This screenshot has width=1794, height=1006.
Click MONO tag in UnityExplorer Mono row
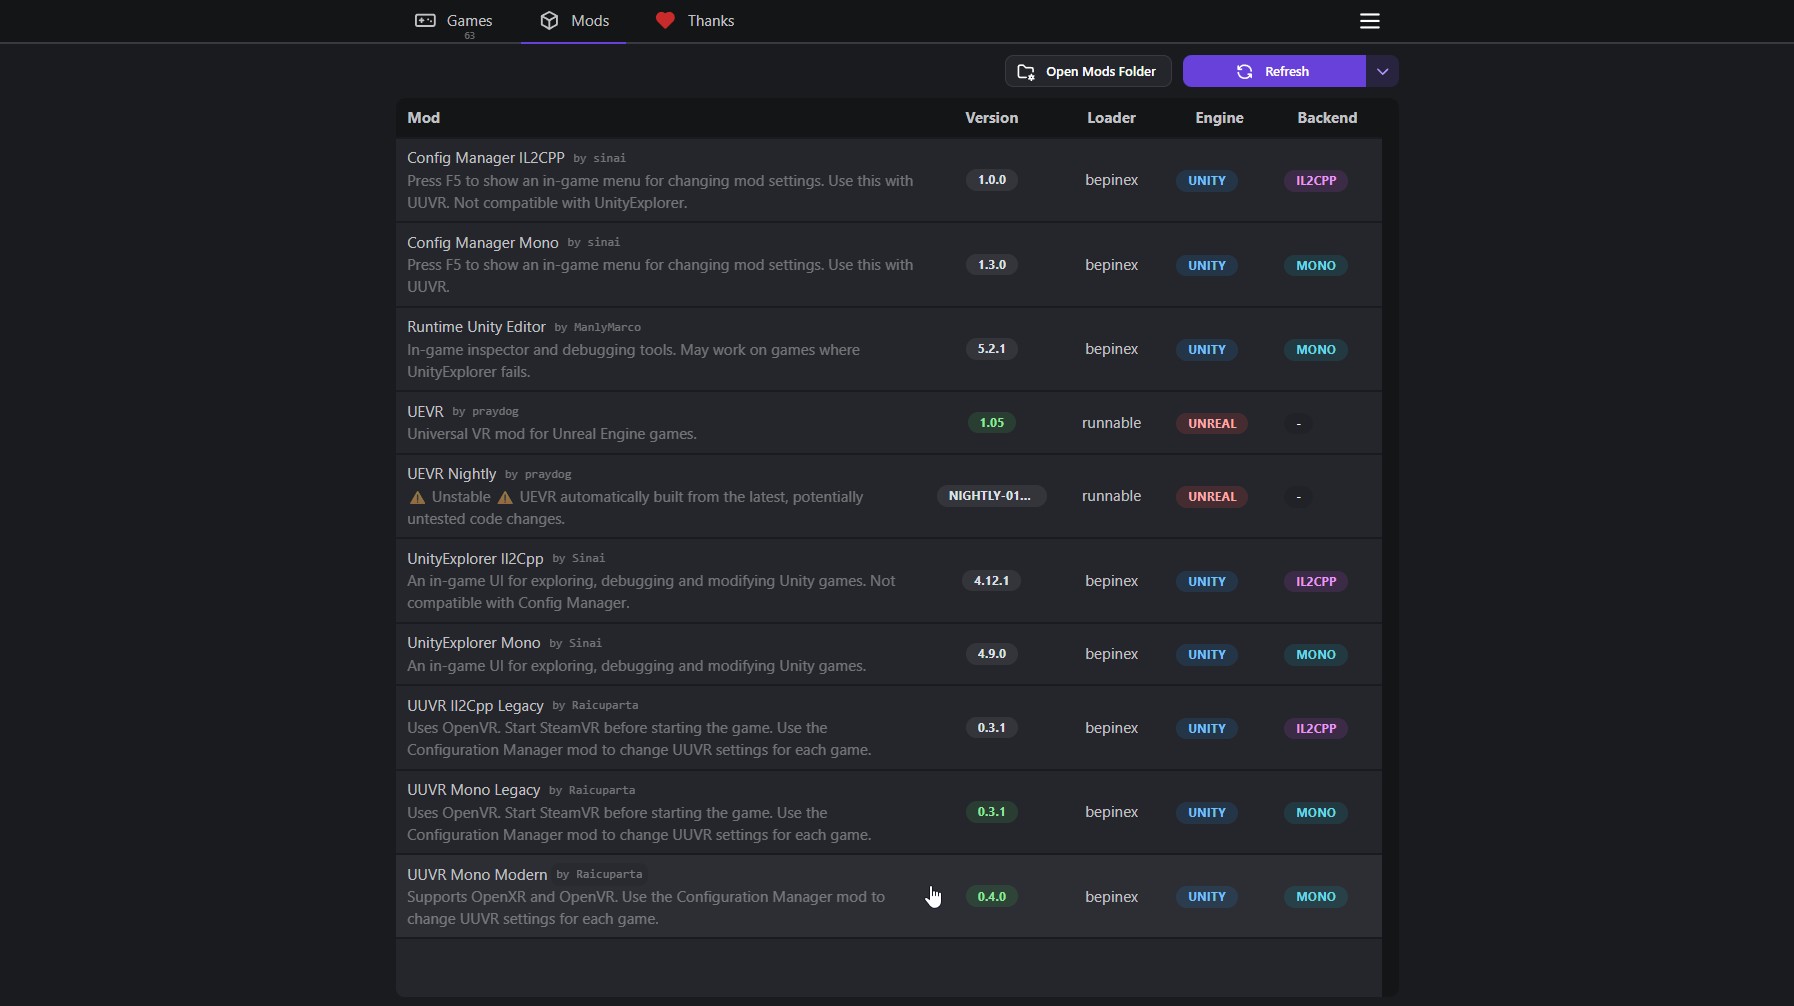click(x=1316, y=655)
